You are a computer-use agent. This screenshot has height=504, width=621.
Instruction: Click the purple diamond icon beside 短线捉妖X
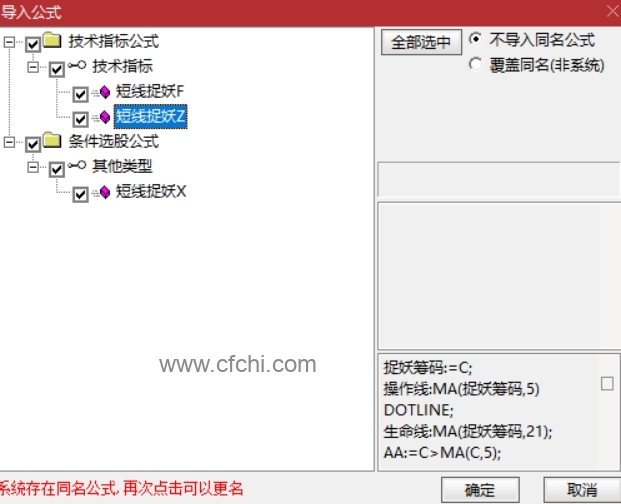(x=105, y=192)
